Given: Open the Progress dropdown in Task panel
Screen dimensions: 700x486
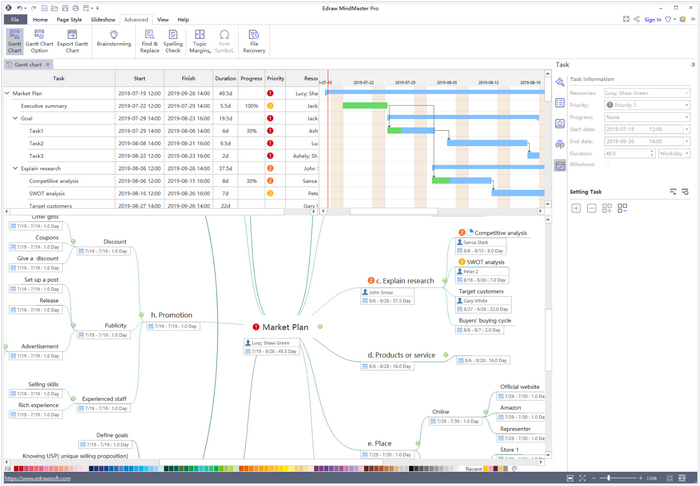Looking at the screenshot, I should (x=687, y=117).
